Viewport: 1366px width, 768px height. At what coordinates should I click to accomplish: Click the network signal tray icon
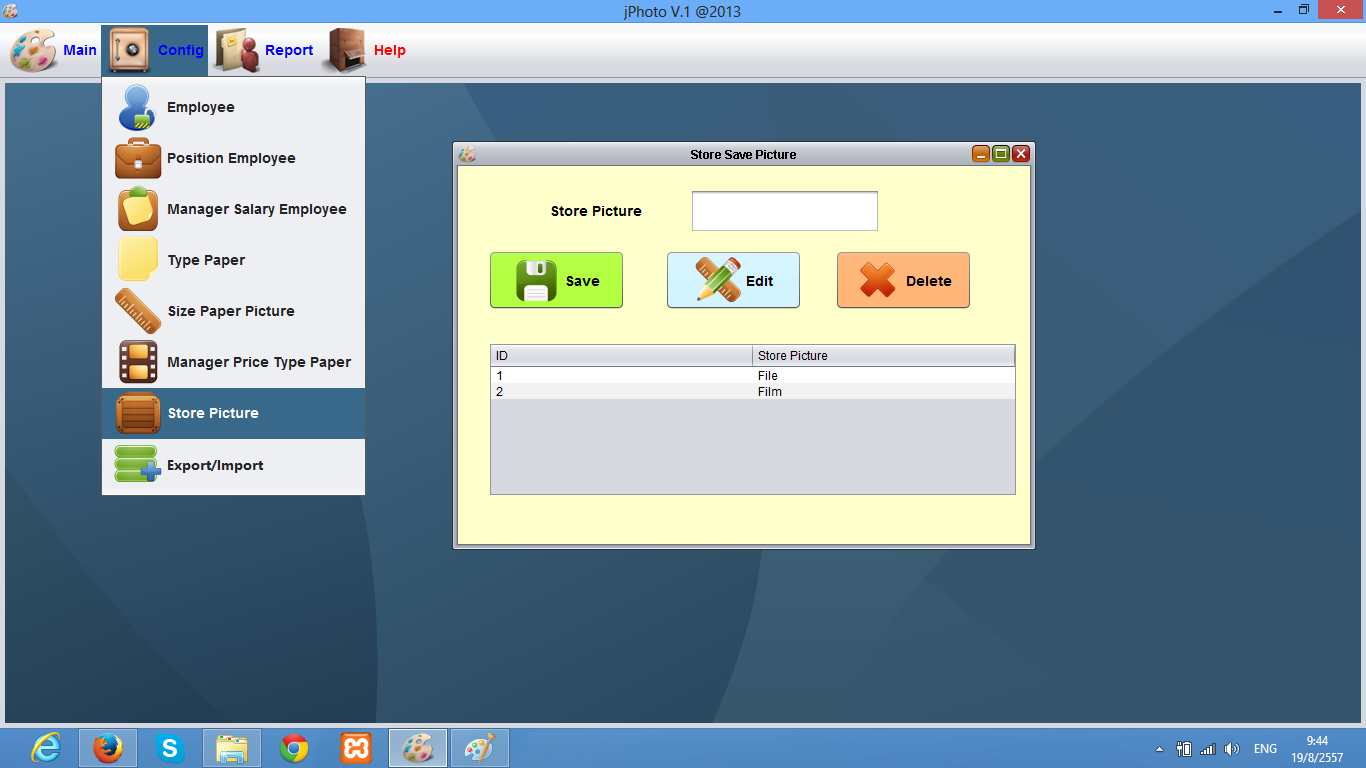[x=1208, y=749]
